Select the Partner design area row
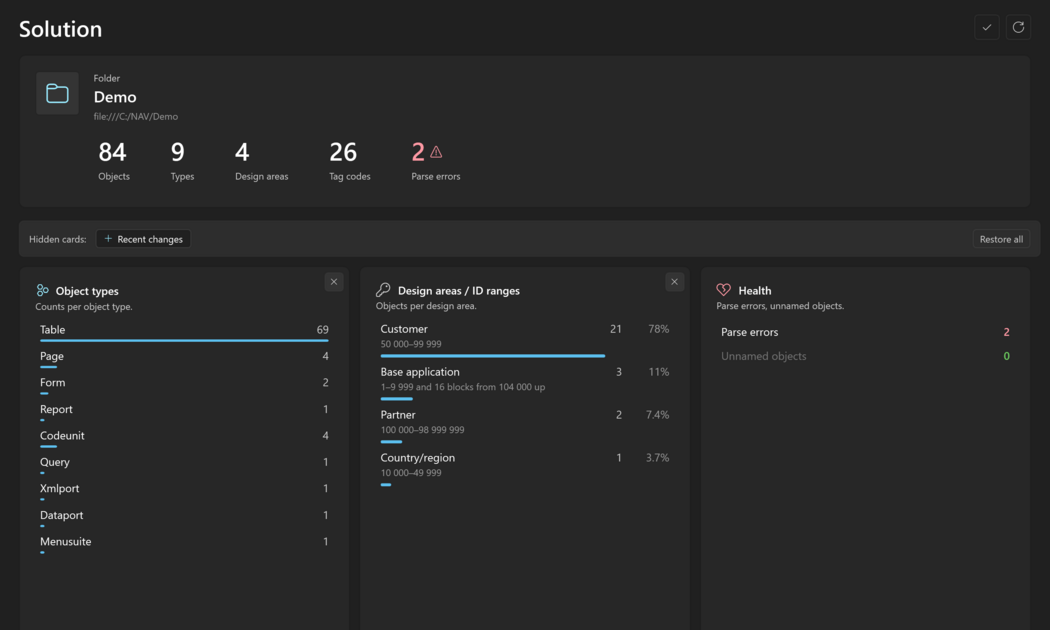This screenshot has width=1050, height=630. 525,426
